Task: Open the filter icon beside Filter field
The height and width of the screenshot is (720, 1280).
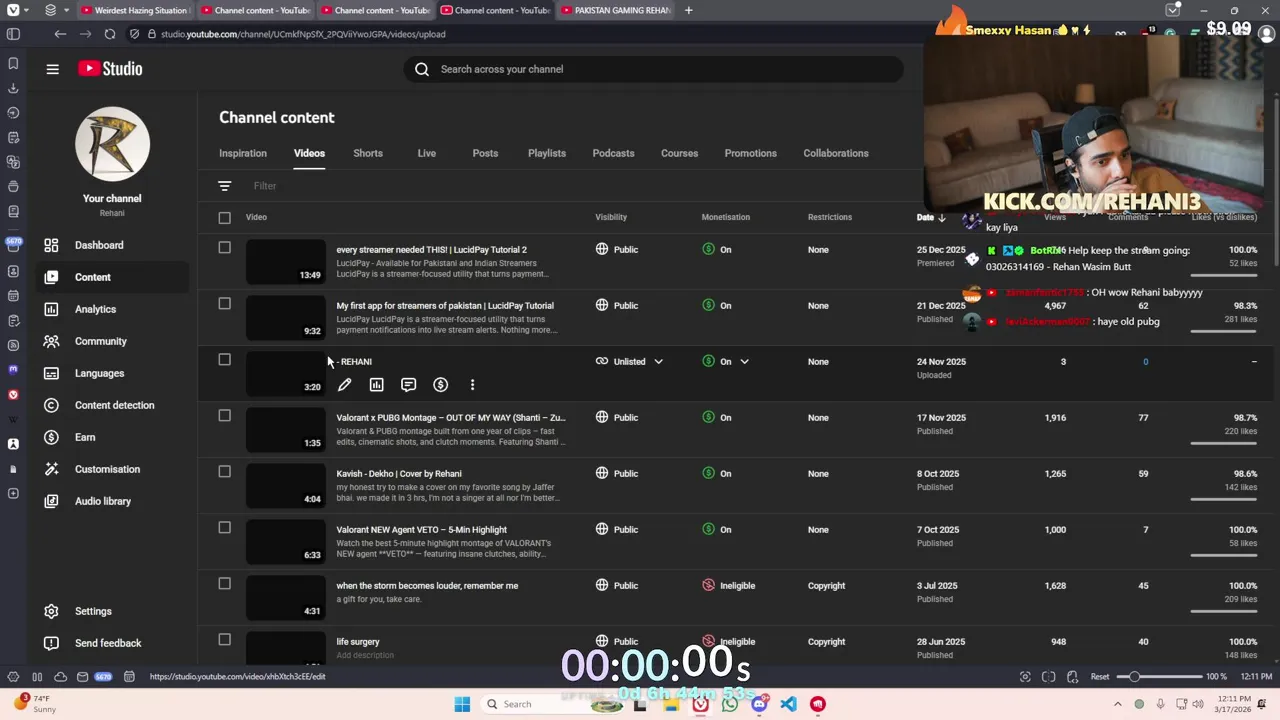Action: 225,186
